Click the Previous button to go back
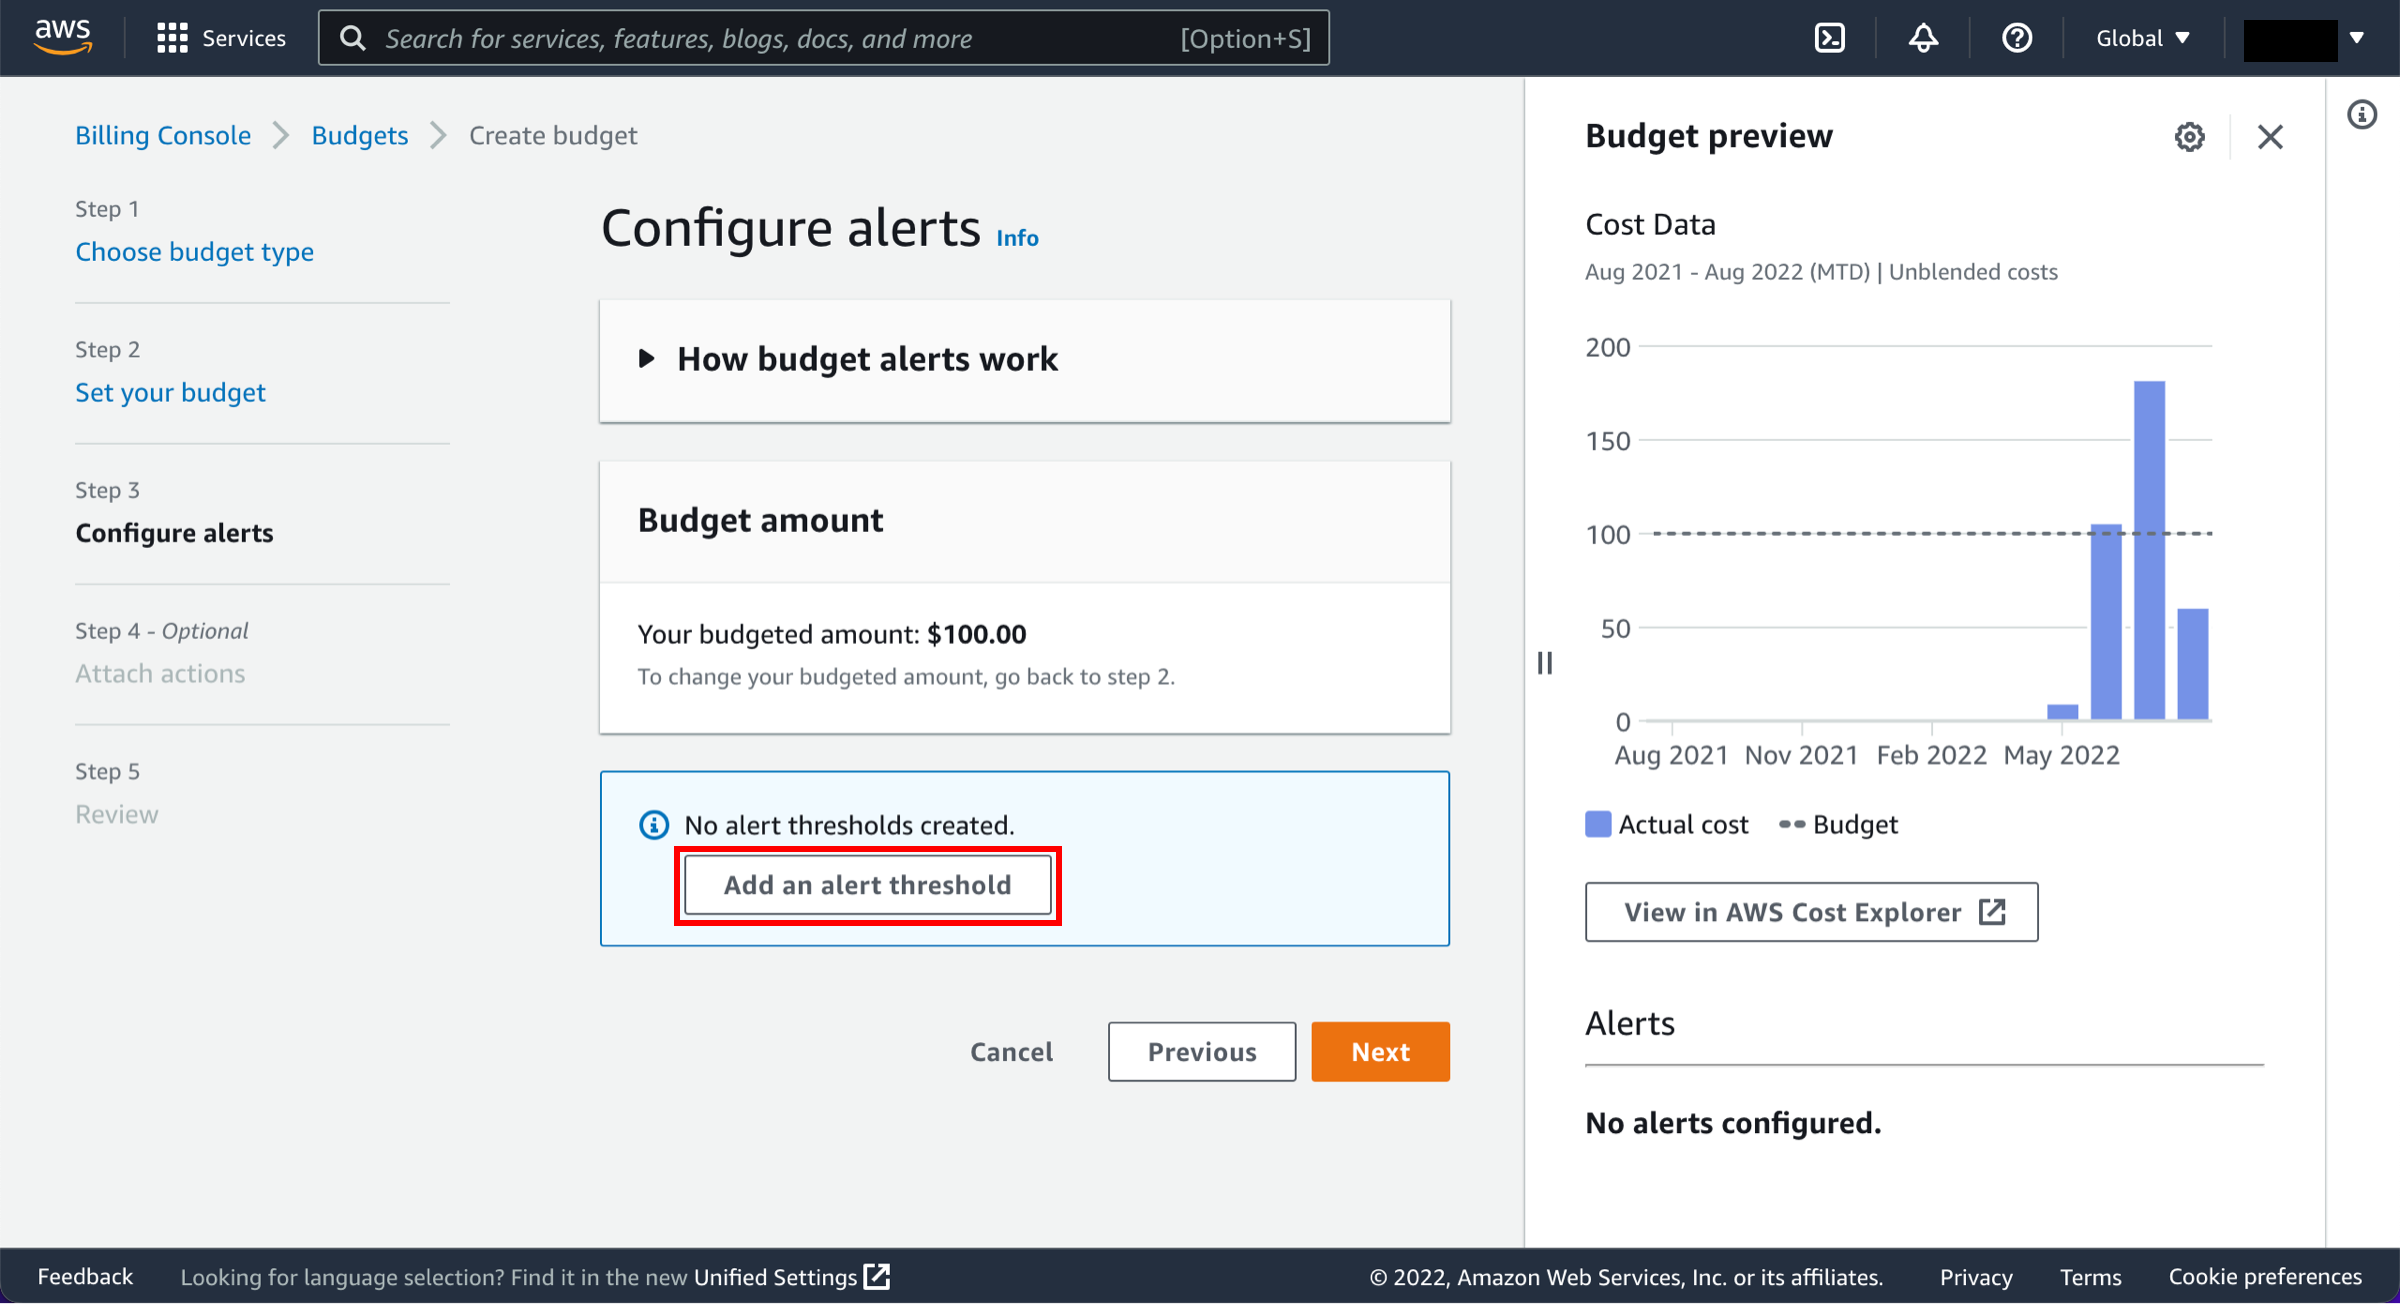2400x1304 pixels. [1202, 1052]
